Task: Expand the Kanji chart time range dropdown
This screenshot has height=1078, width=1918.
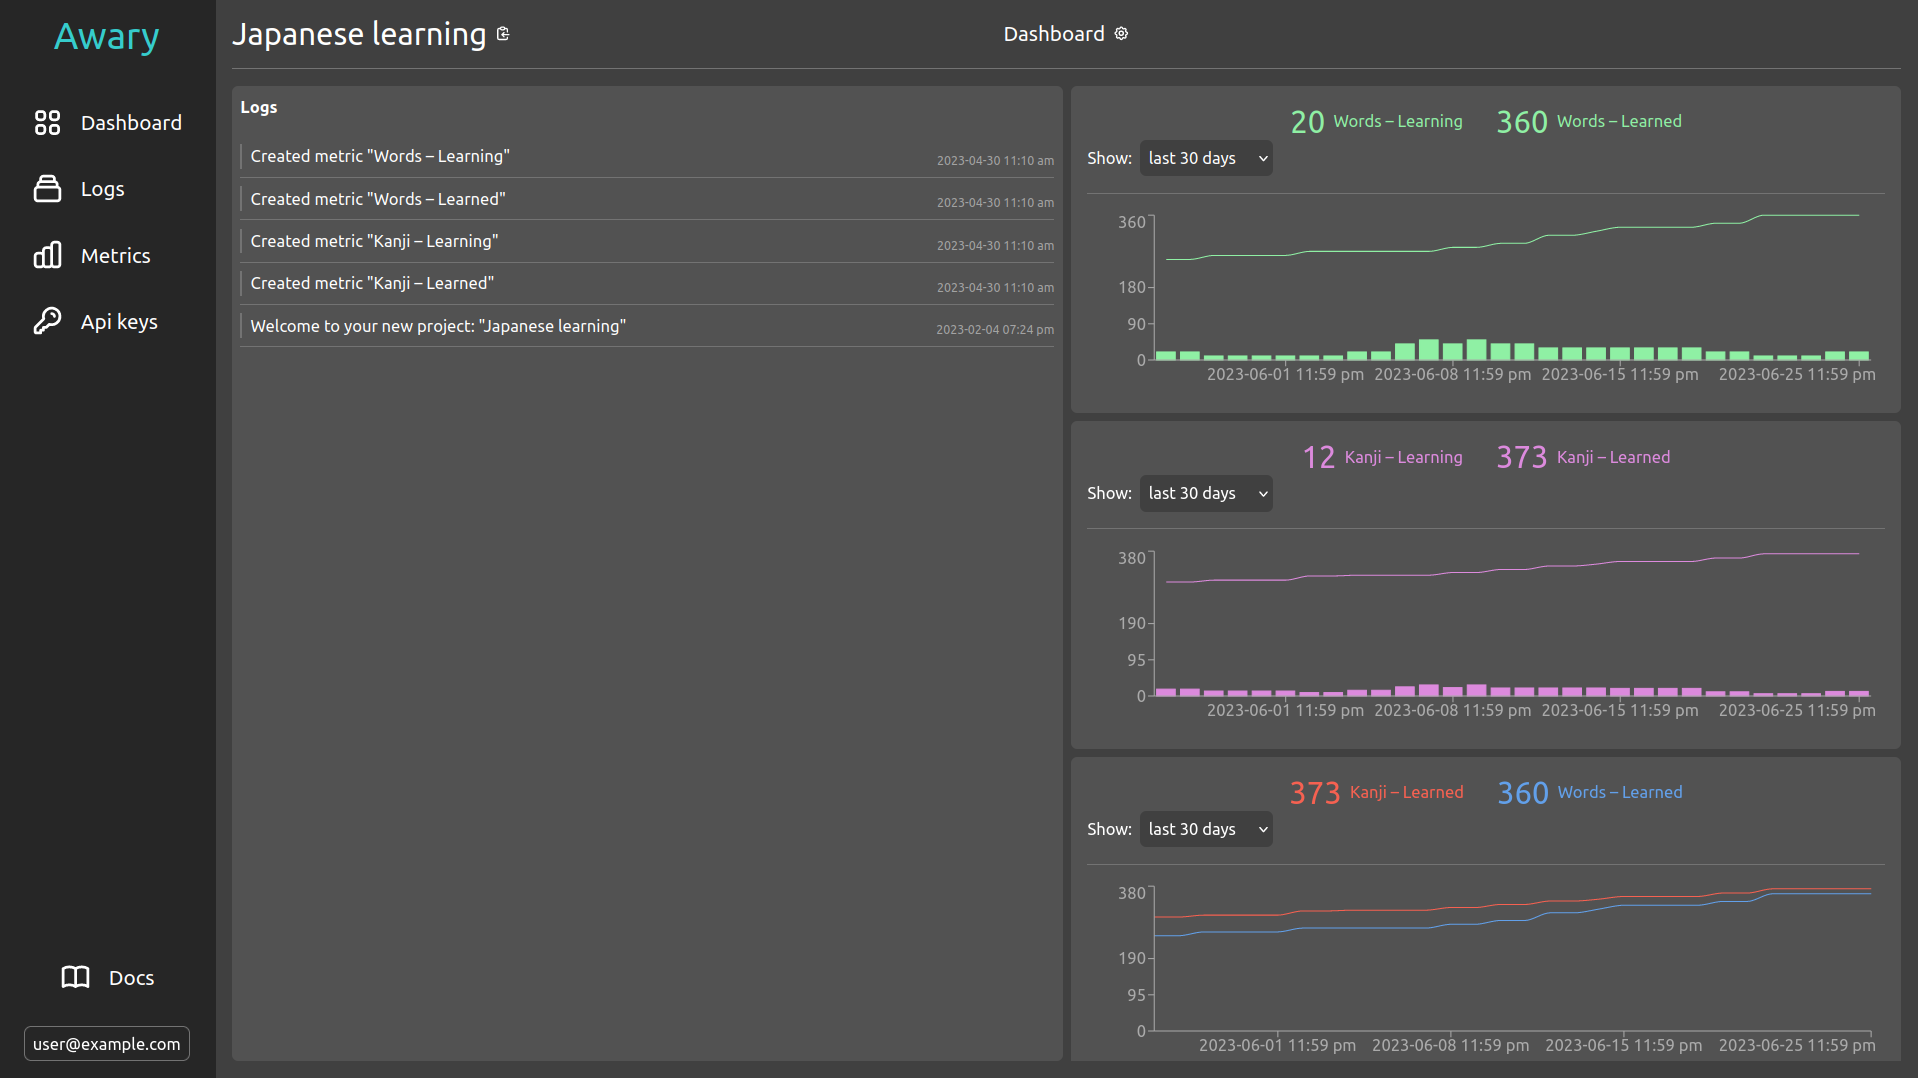Action: point(1205,493)
